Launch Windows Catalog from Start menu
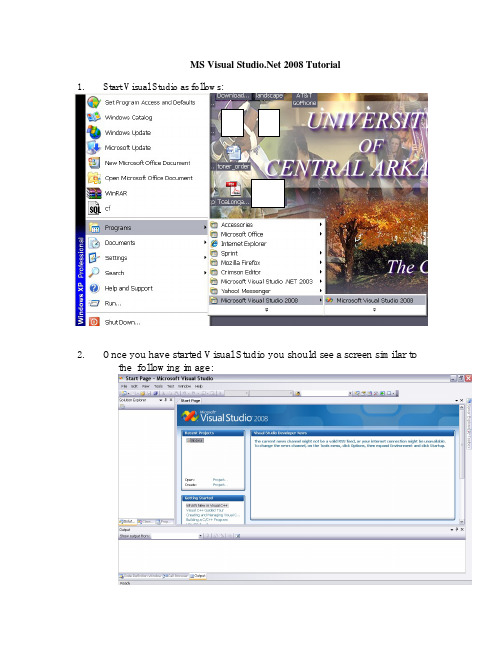 point(147,118)
